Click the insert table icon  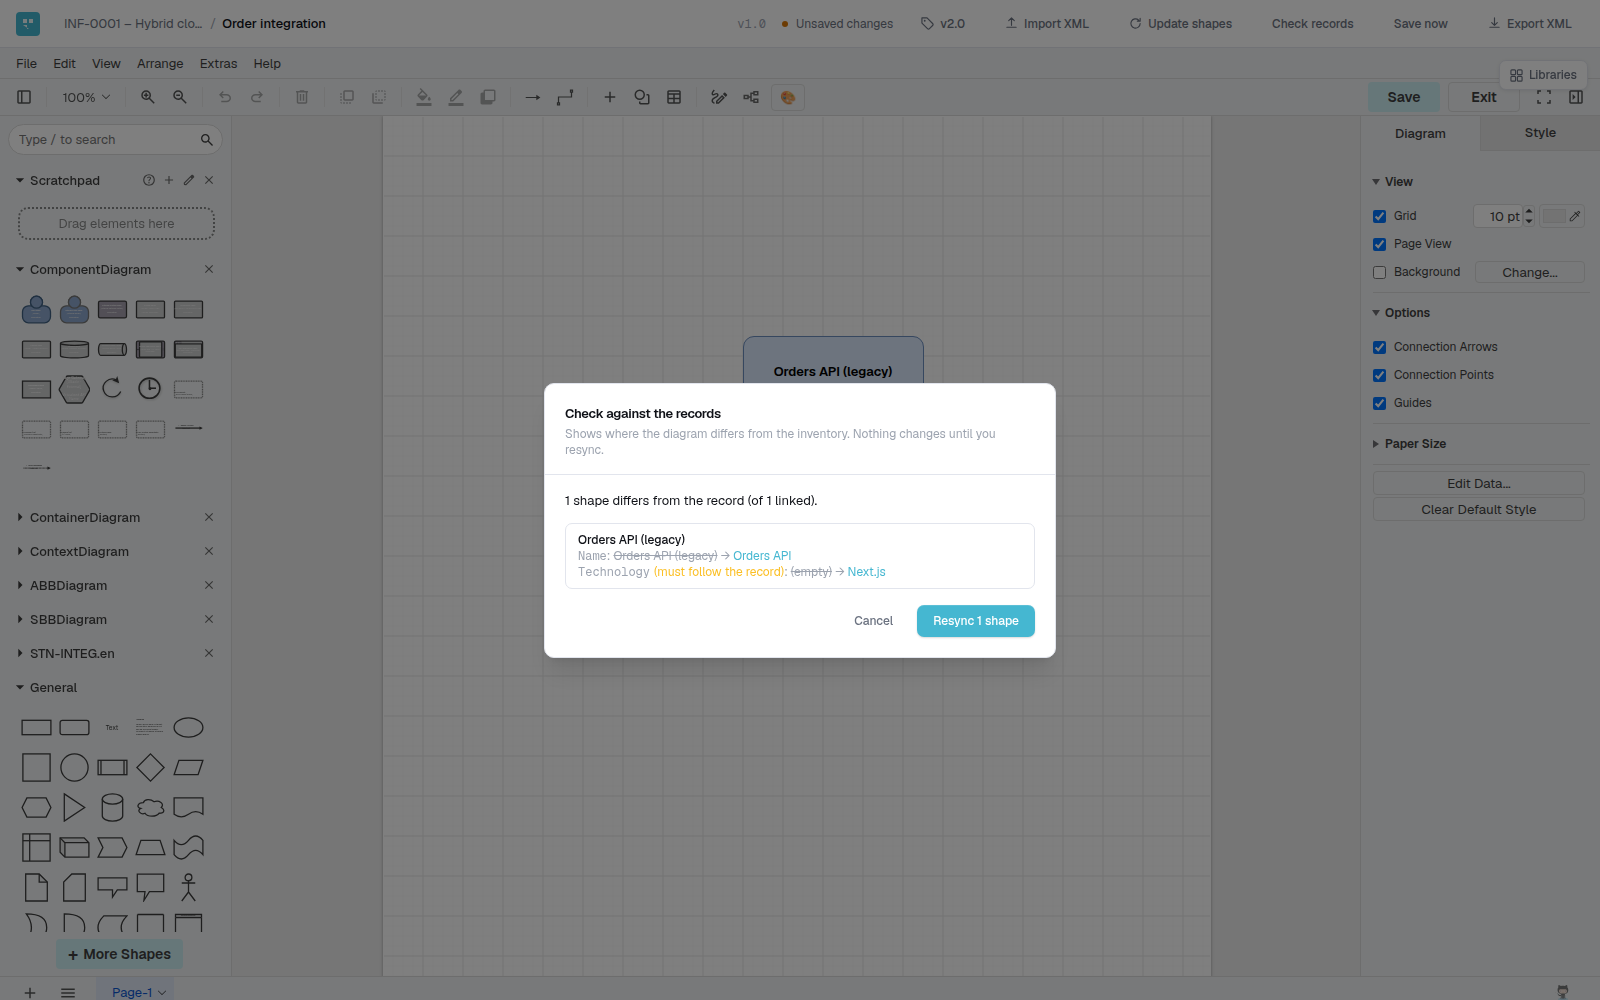click(x=674, y=97)
